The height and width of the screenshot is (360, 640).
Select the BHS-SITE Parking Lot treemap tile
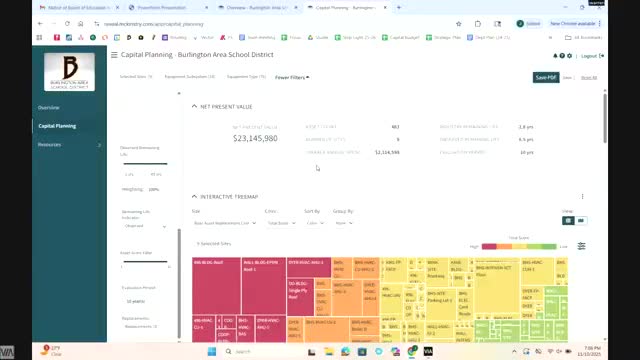441,304
